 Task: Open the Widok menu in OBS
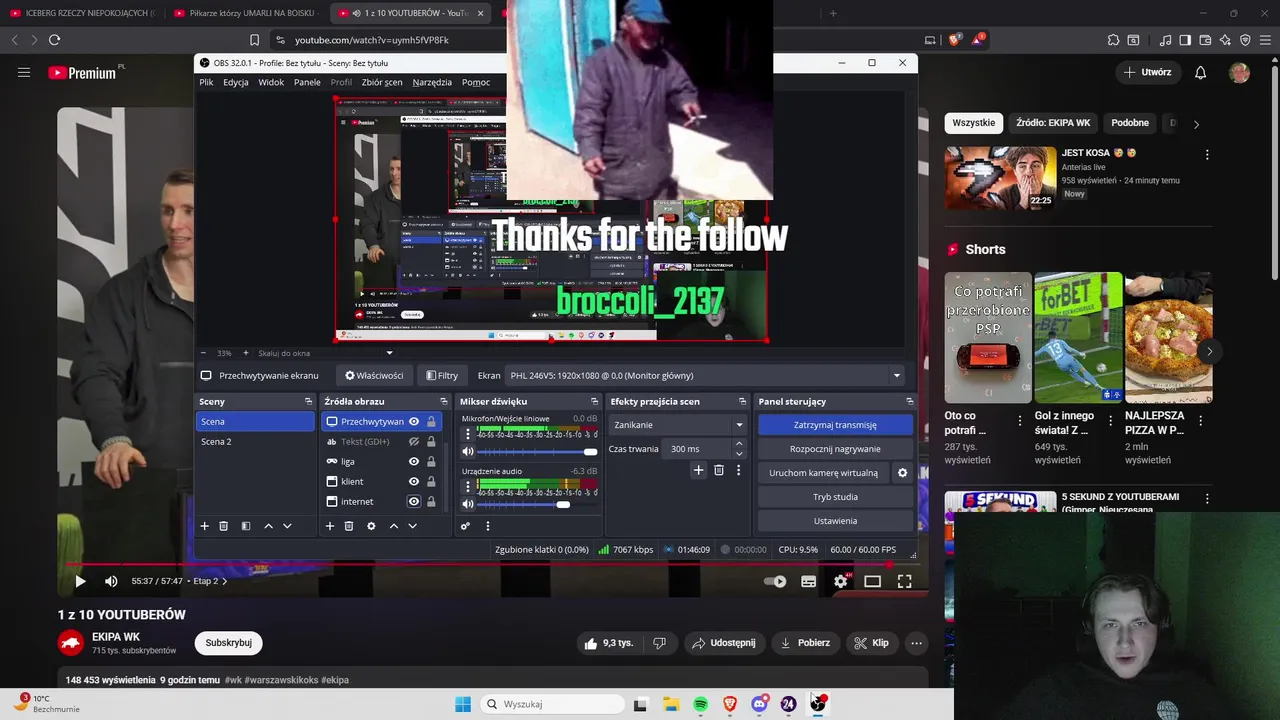click(x=271, y=82)
